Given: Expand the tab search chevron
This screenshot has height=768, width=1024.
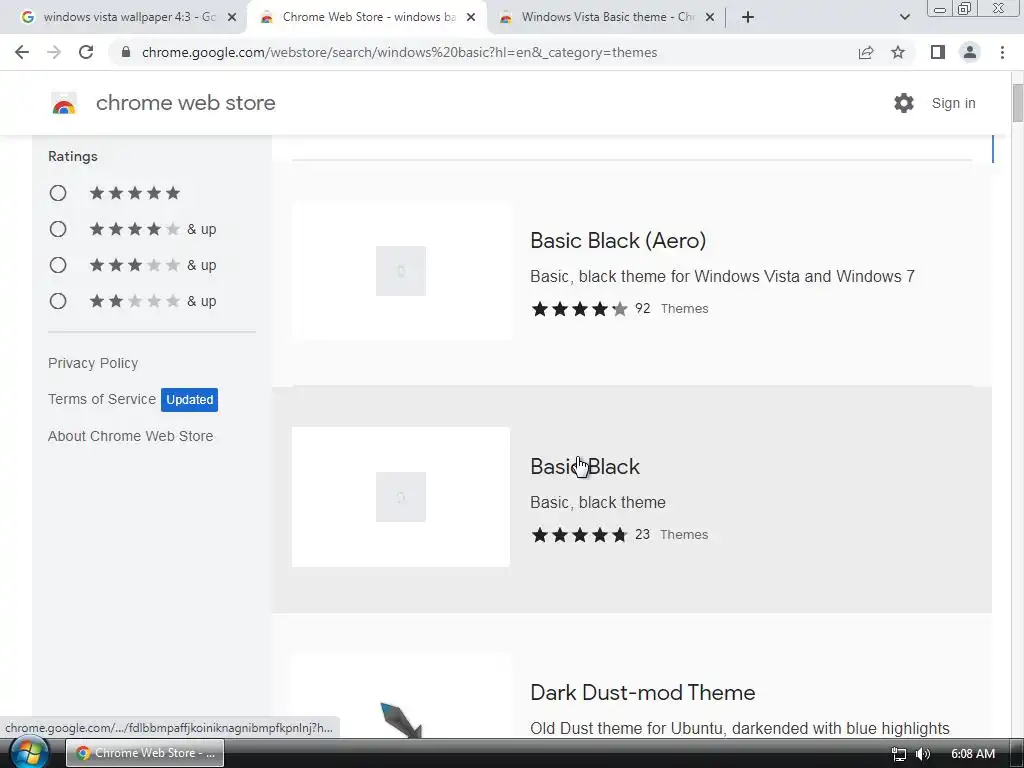Looking at the screenshot, I should coord(904,17).
